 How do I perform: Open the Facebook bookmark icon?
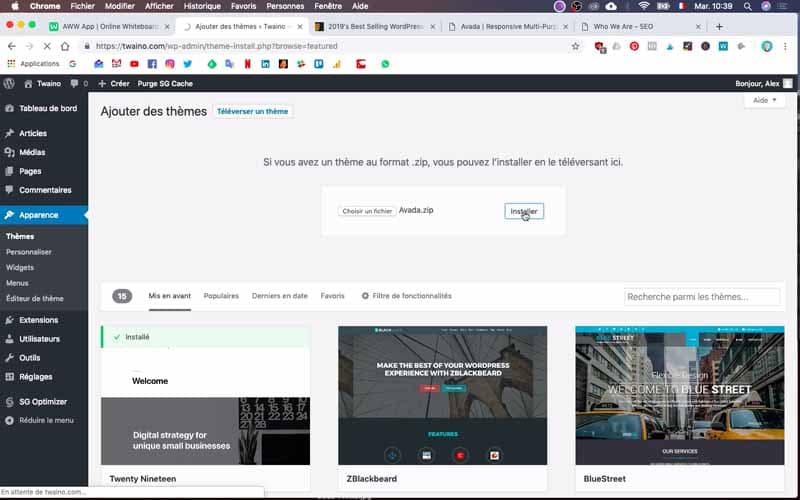click(152, 64)
